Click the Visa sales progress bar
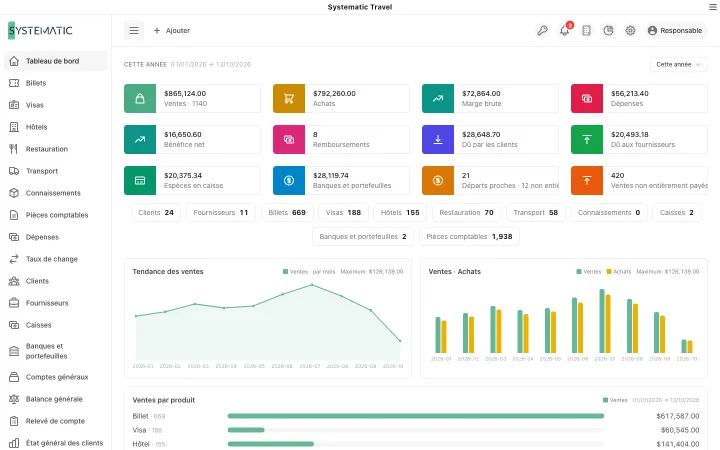Viewport: 720px width, 450px height. point(416,430)
